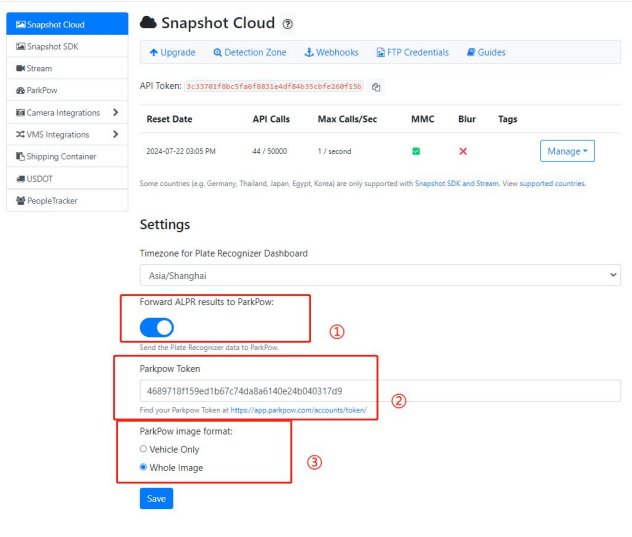Follow the Snapshot SDK and Stream link
Screen dimensions: 632x537
tap(457, 183)
